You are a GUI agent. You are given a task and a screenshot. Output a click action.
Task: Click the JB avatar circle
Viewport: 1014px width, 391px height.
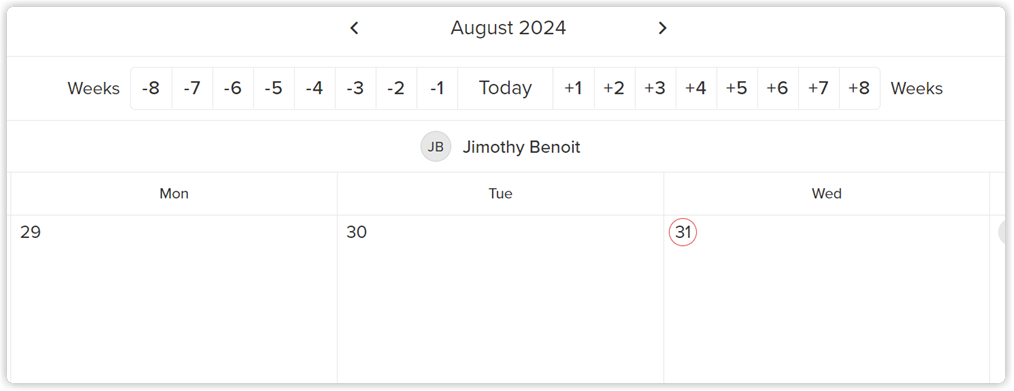point(436,147)
